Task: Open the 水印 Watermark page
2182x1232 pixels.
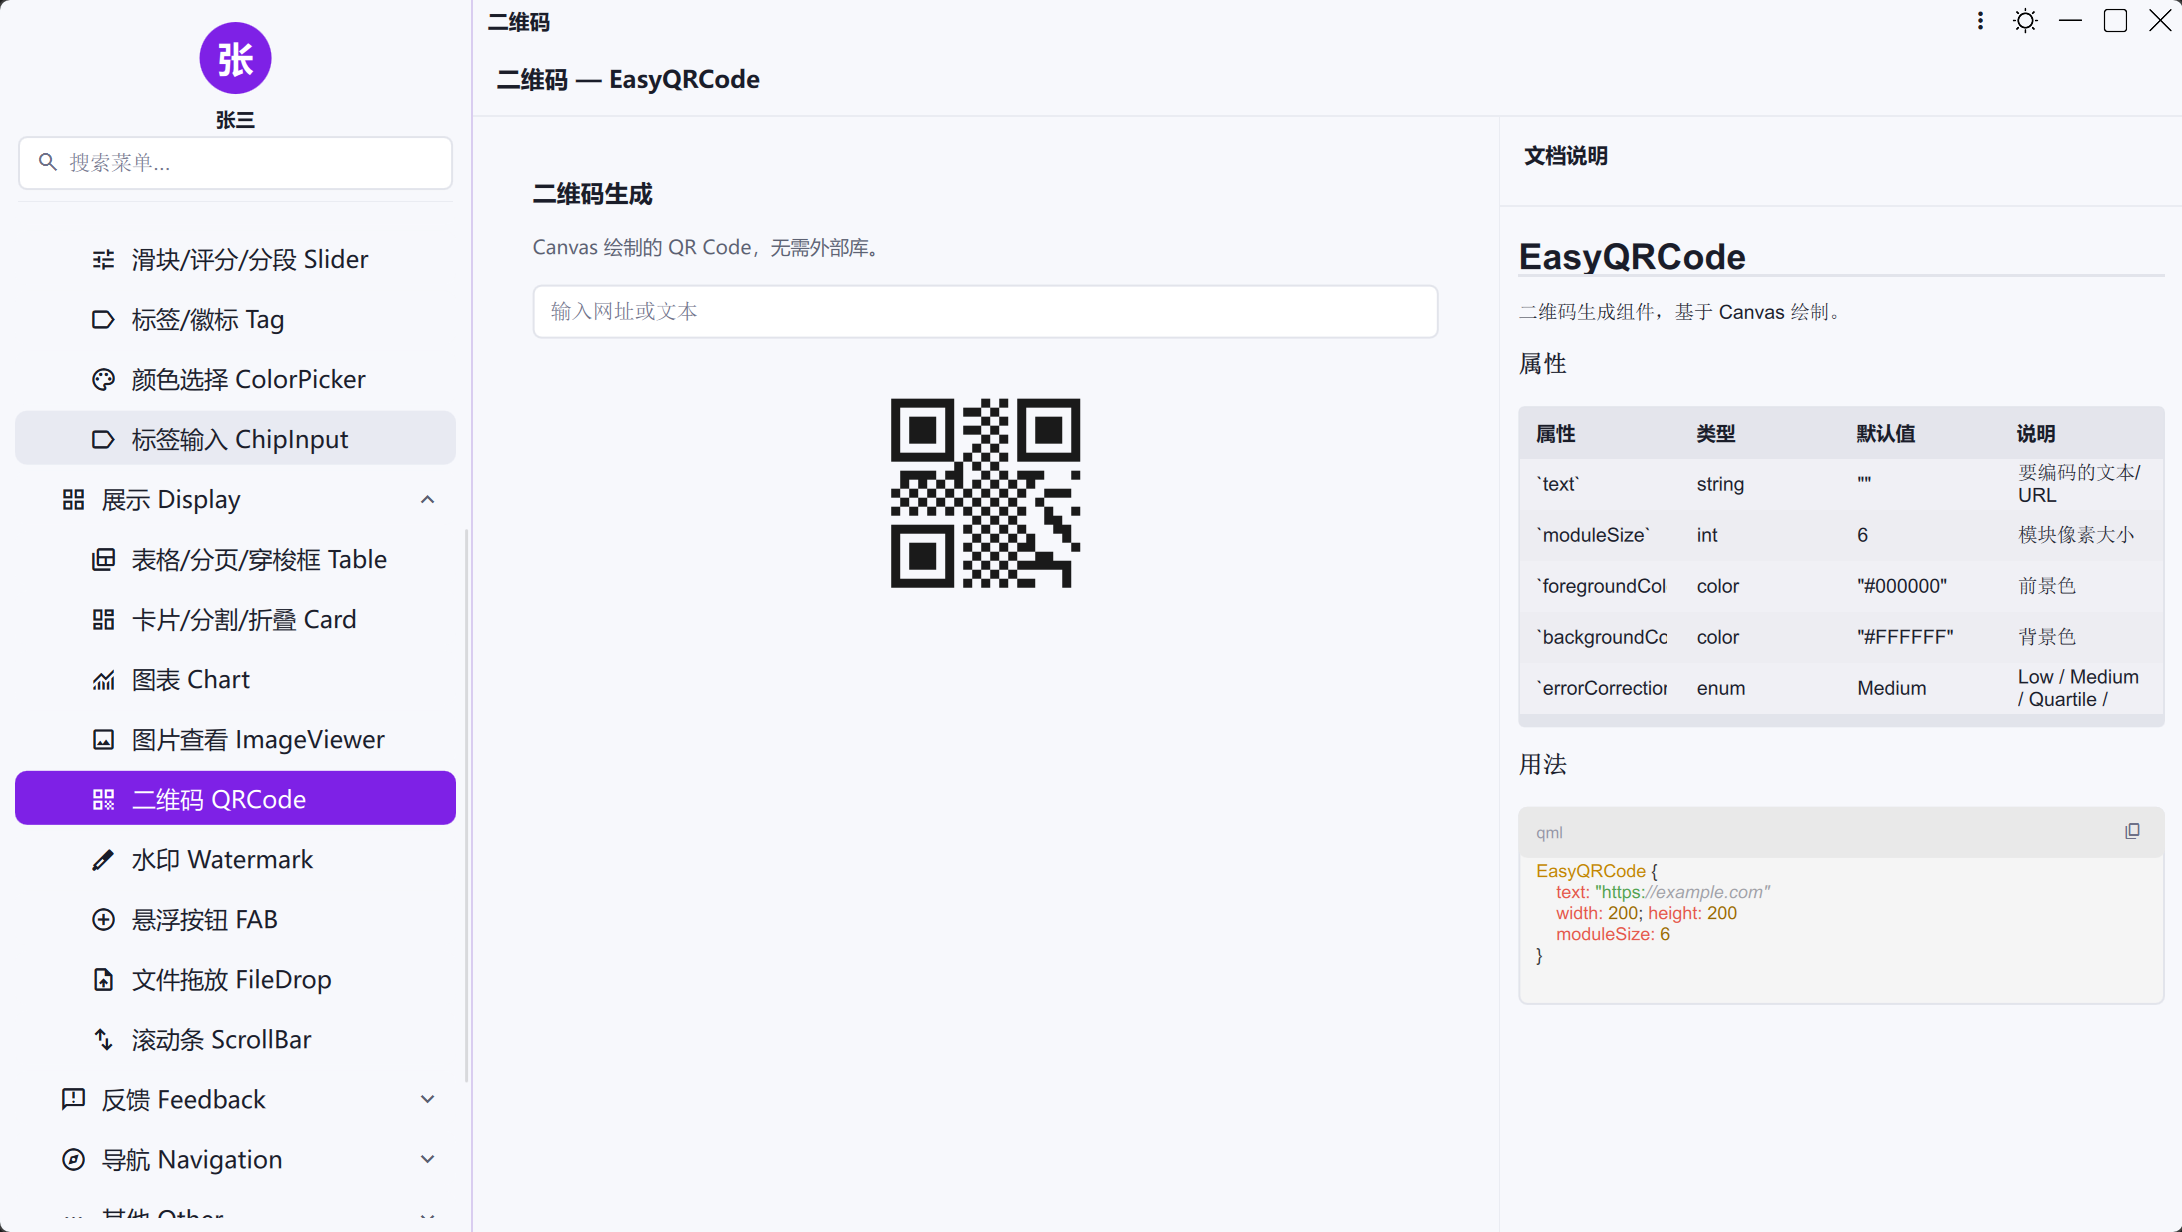Action: 235,860
